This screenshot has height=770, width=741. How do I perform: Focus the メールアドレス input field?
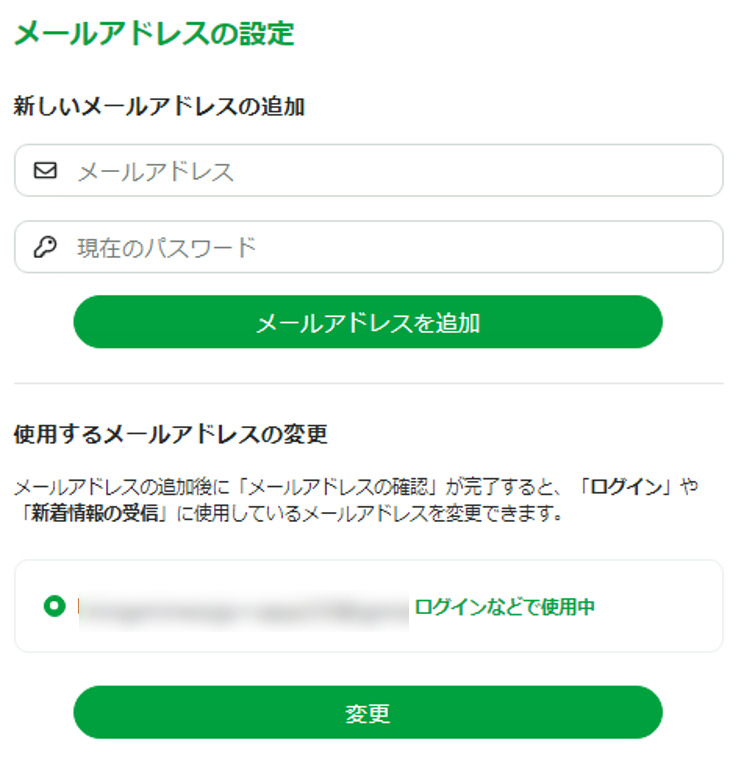tap(390, 171)
